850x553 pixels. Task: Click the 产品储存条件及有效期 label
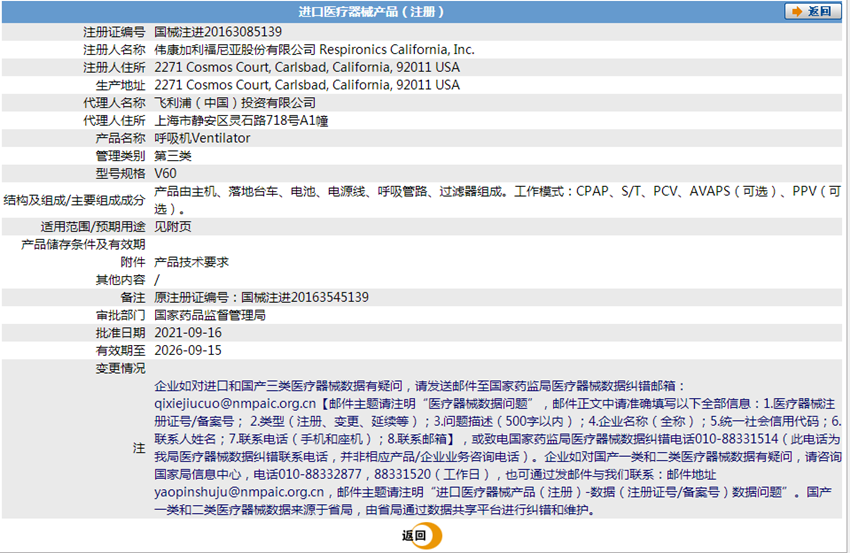click(83, 245)
